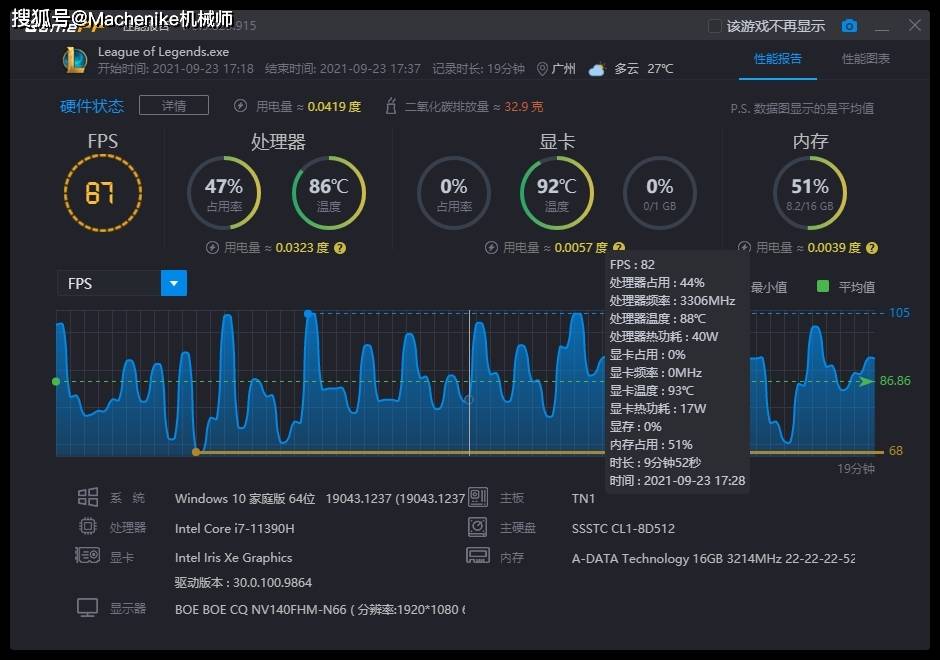Click the 105 maximum value label
The height and width of the screenshot is (660, 940).
(x=899, y=312)
